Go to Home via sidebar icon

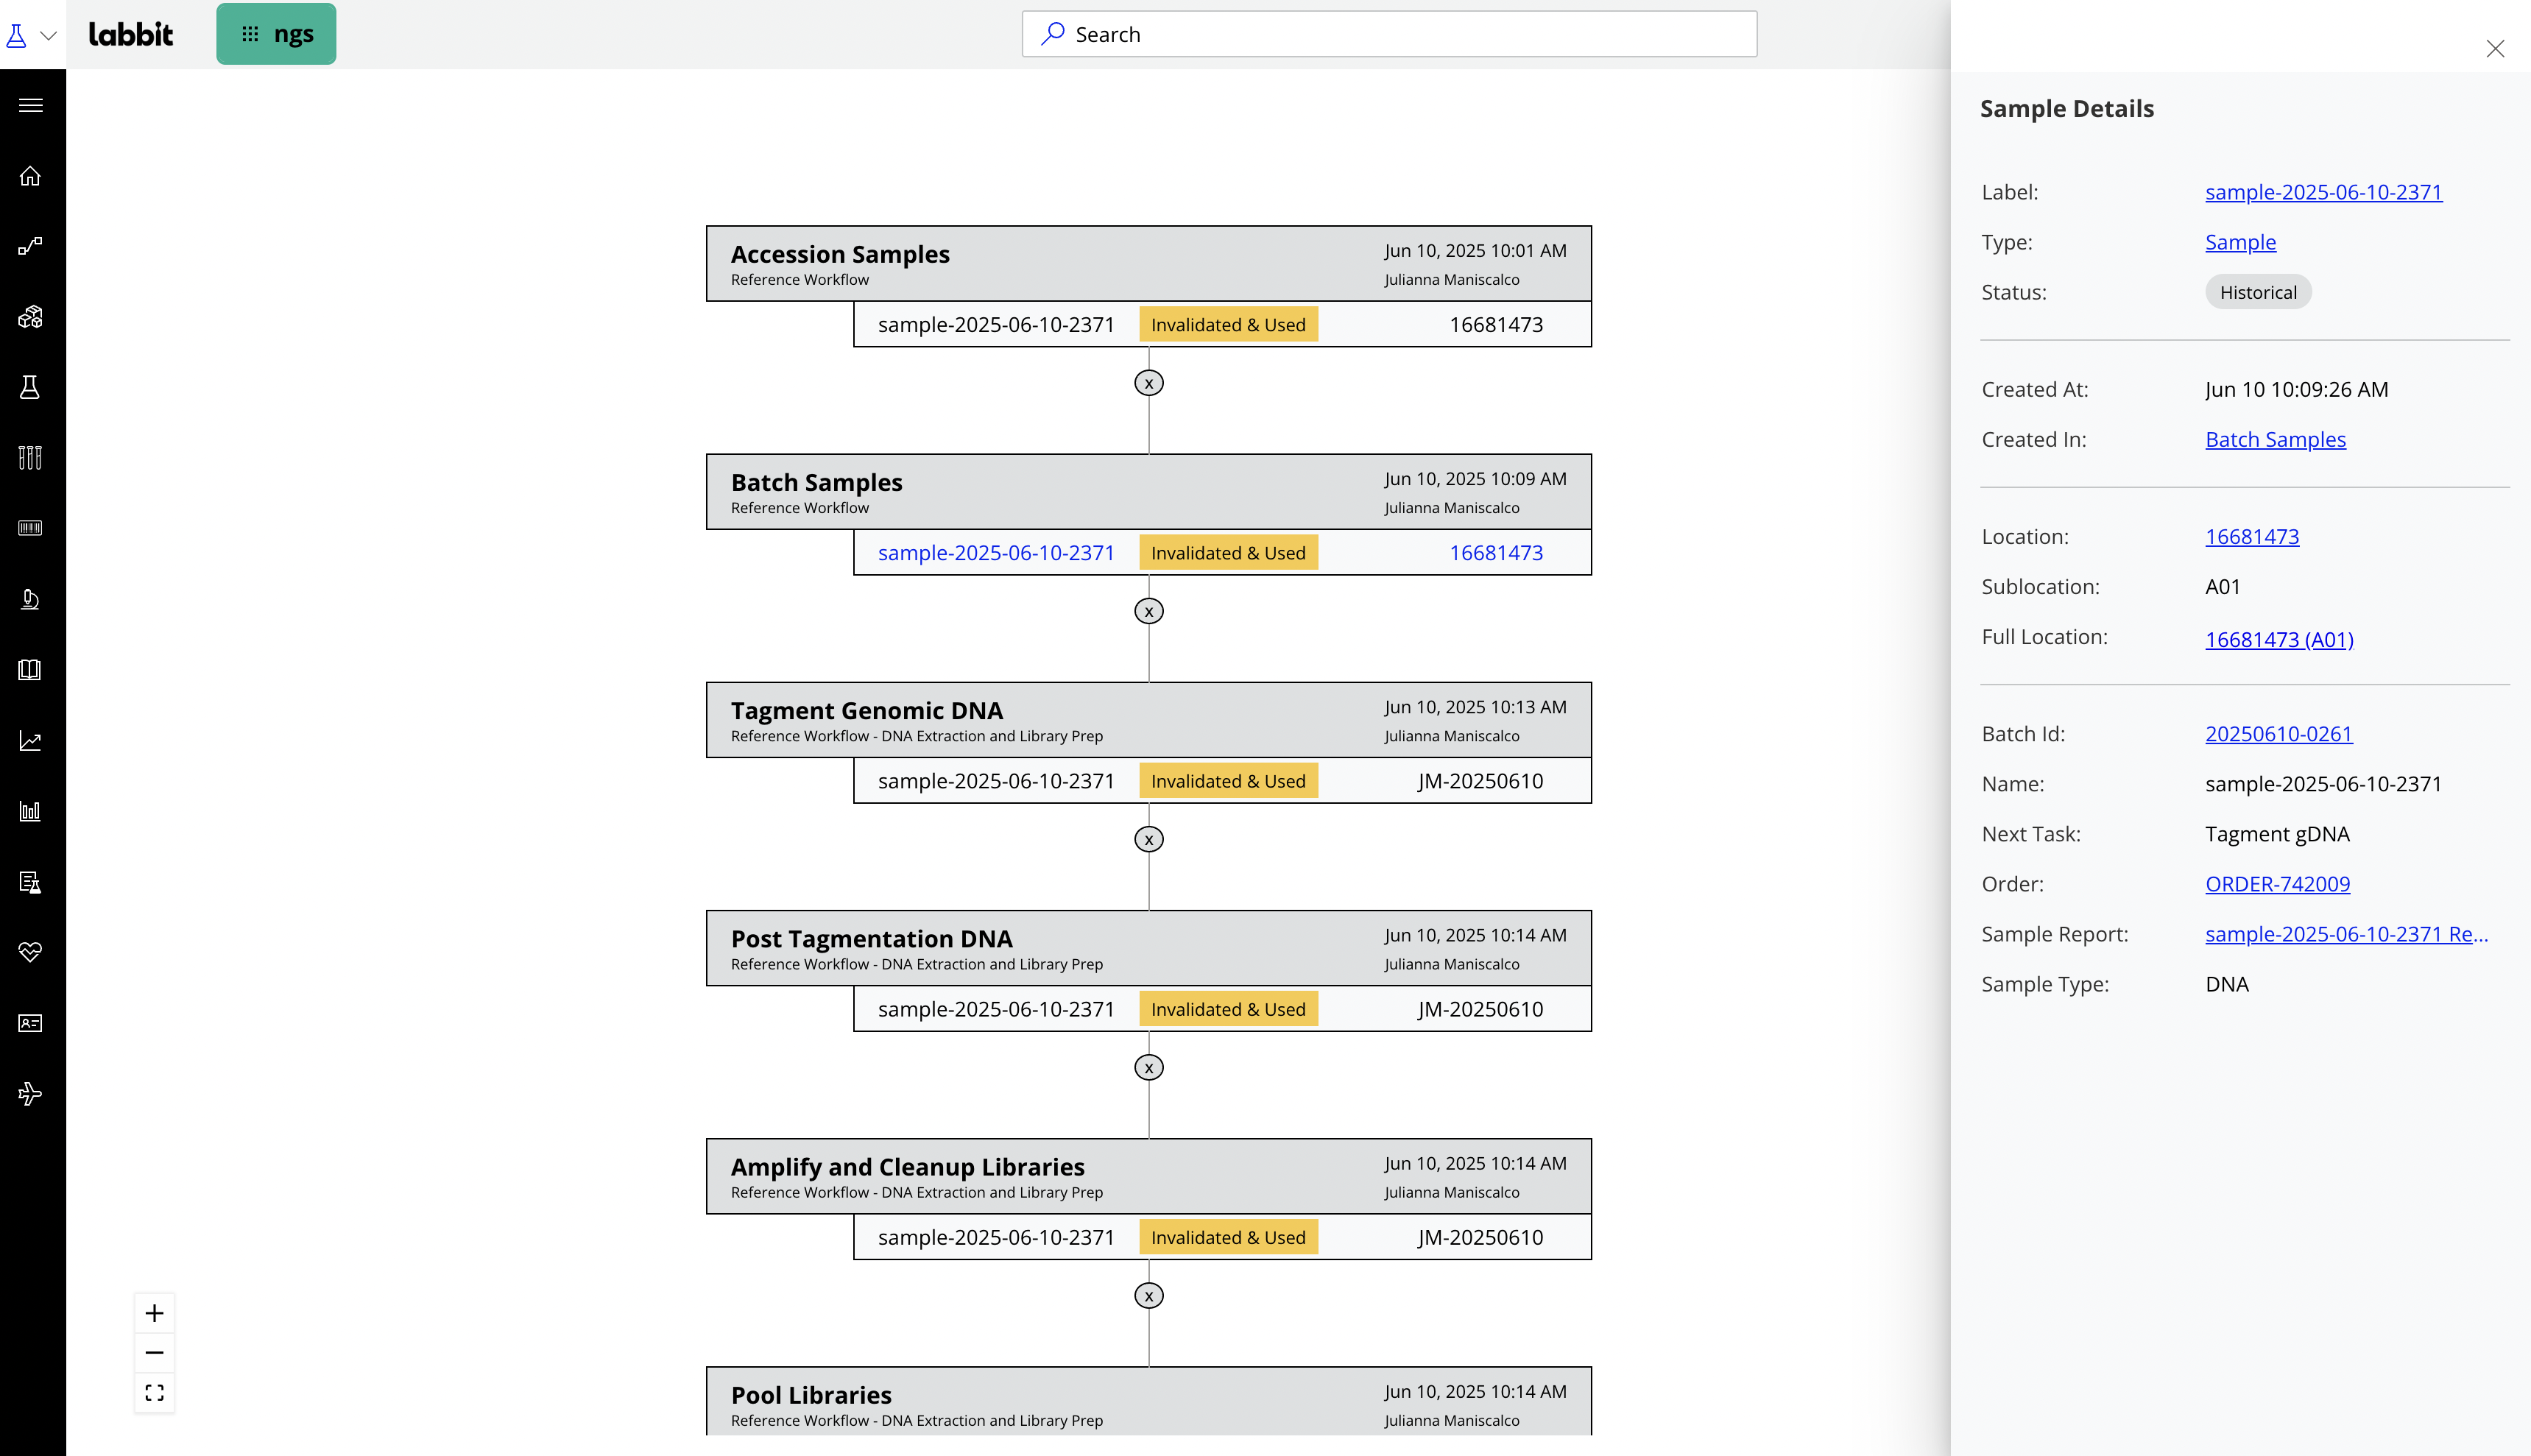click(x=30, y=176)
